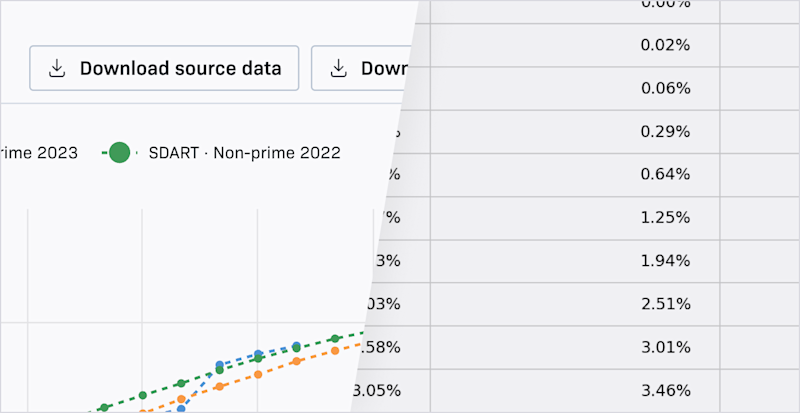The height and width of the screenshot is (413, 800).
Task: Click the rightmost green data point on the chart
Action: (x=335, y=338)
